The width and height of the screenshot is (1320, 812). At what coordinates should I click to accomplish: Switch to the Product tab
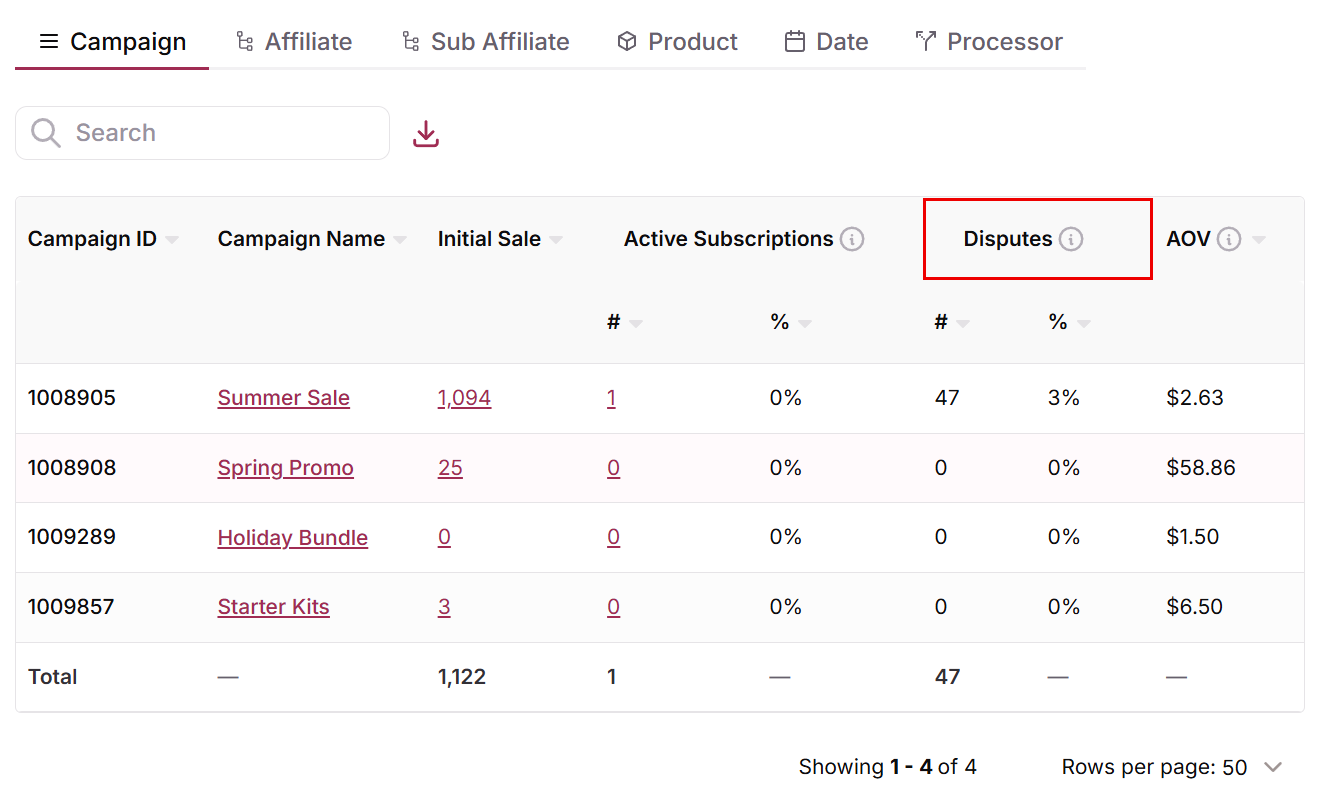tap(677, 42)
